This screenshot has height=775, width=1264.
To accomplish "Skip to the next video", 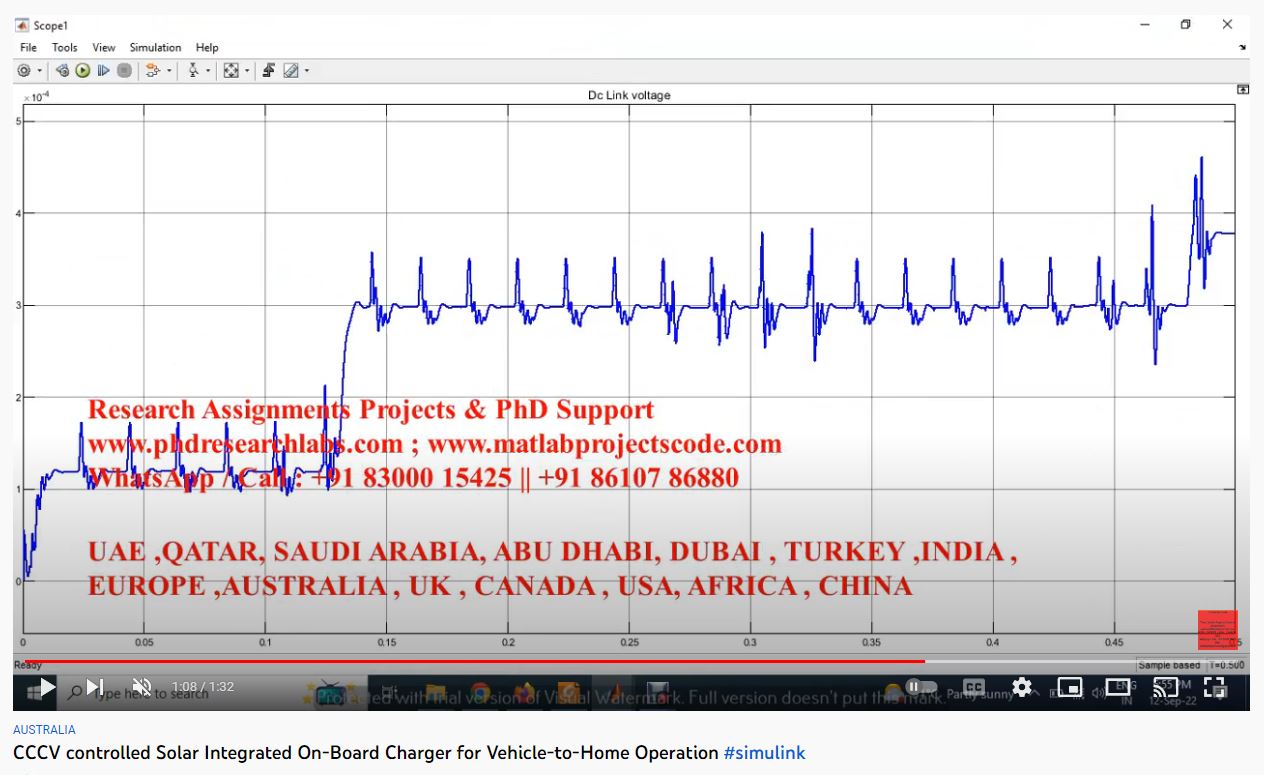I will (x=95, y=687).
